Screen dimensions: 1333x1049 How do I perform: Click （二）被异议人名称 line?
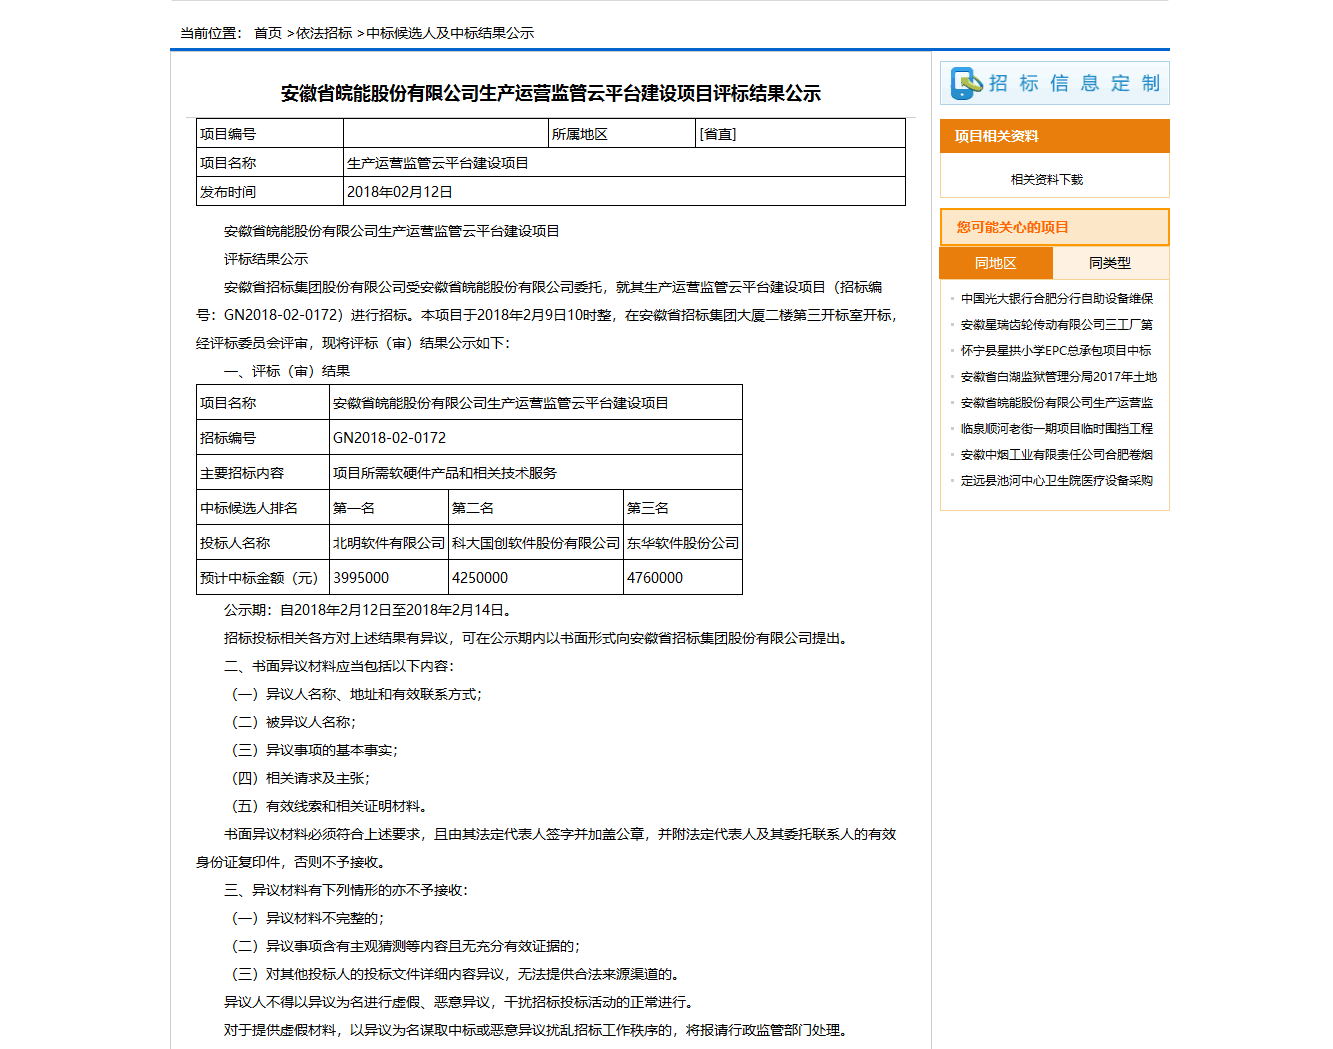[294, 722]
